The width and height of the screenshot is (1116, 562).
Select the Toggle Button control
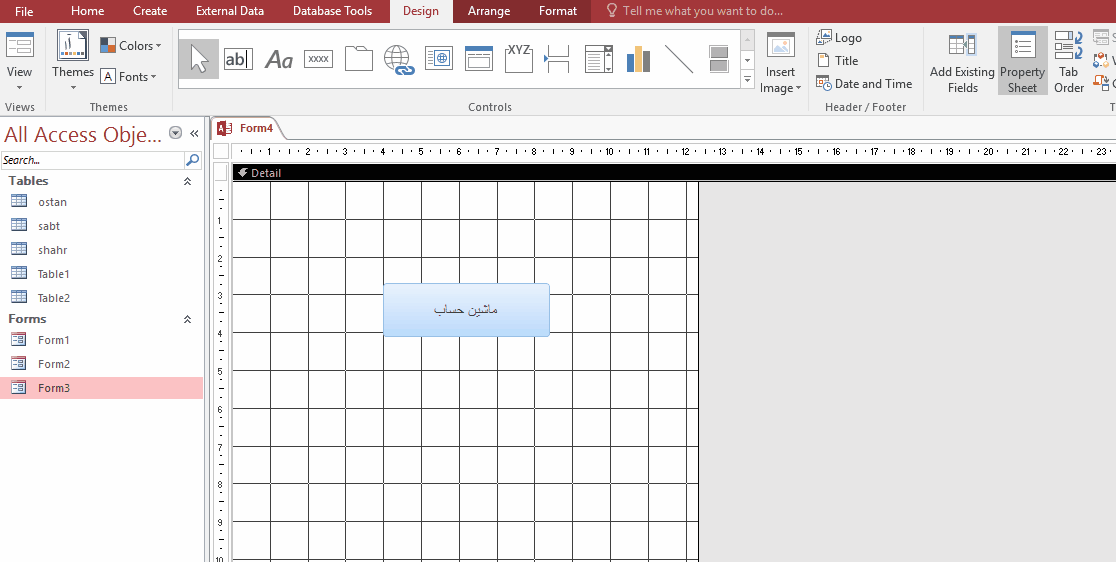click(719, 59)
